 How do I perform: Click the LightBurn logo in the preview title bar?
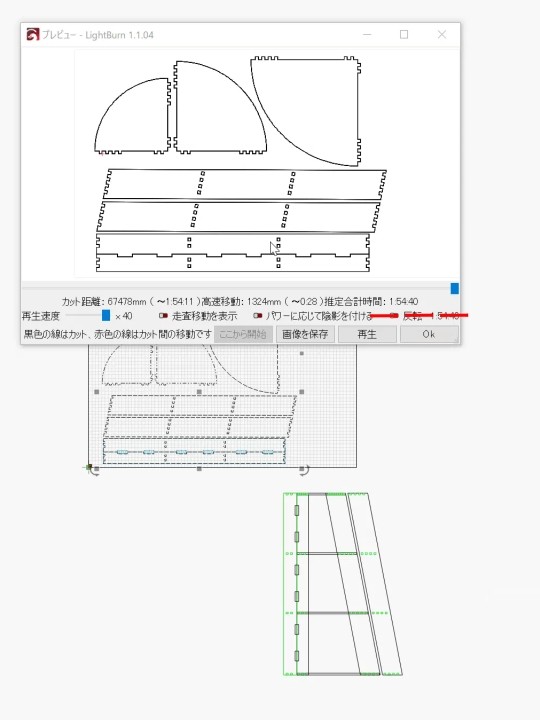[33, 34]
